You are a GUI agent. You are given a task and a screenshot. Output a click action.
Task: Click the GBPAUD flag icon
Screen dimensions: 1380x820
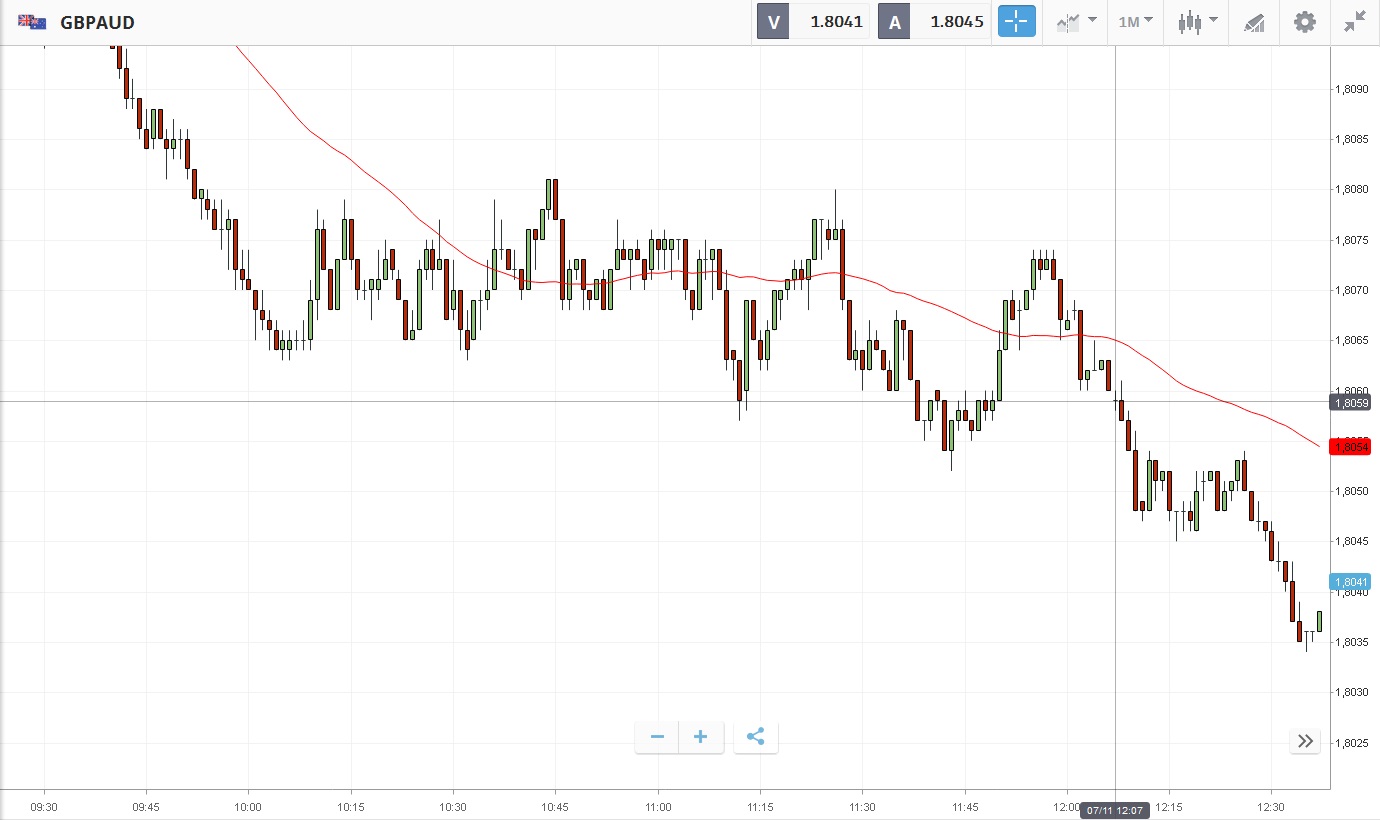coord(32,22)
